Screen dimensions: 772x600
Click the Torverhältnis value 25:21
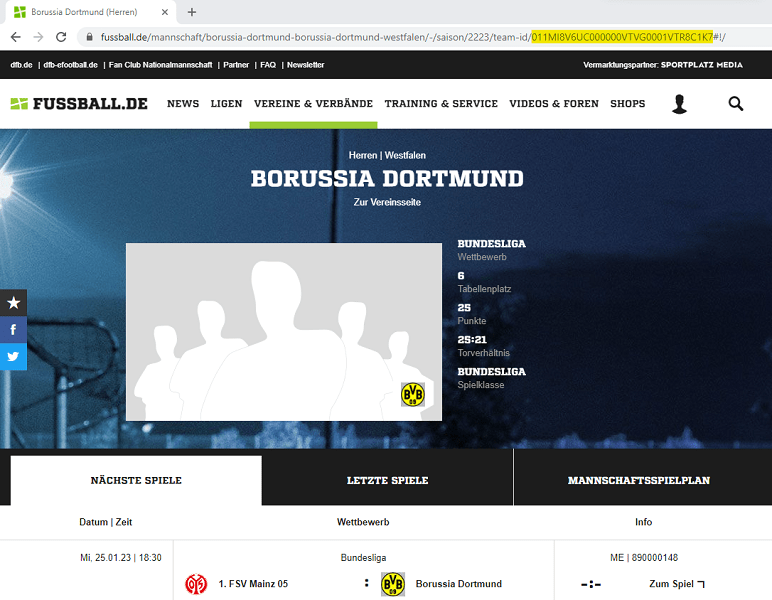[x=472, y=340]
